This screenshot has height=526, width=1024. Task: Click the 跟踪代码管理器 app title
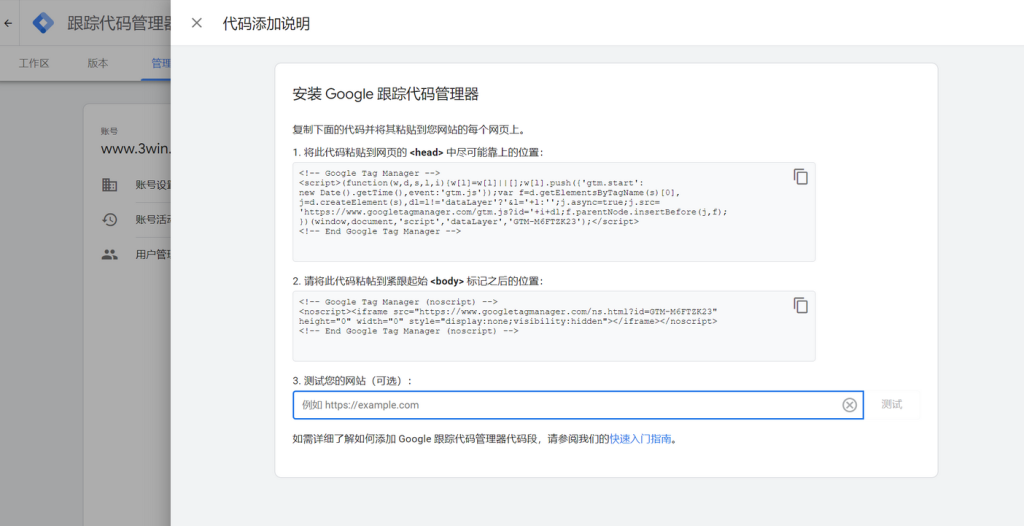(120, 24)
